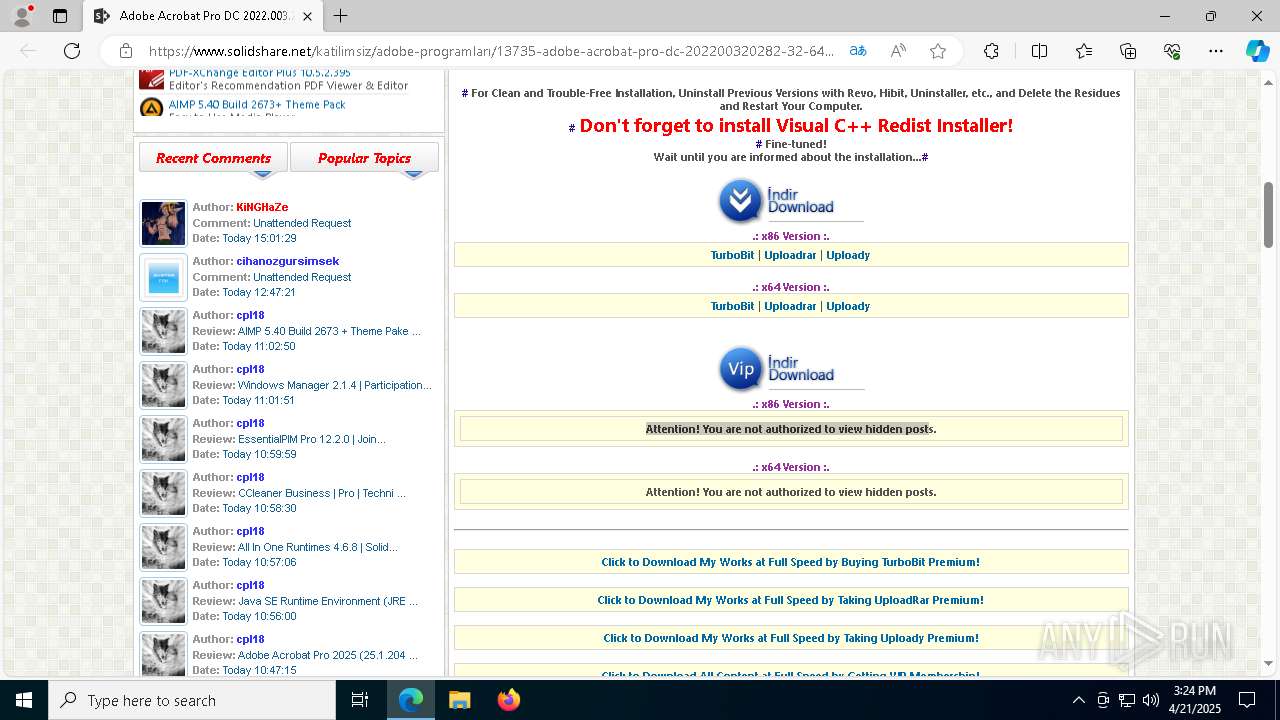Open the volume control in tray
Screen dimensions: 1280x720
[x=1151, y=700]
